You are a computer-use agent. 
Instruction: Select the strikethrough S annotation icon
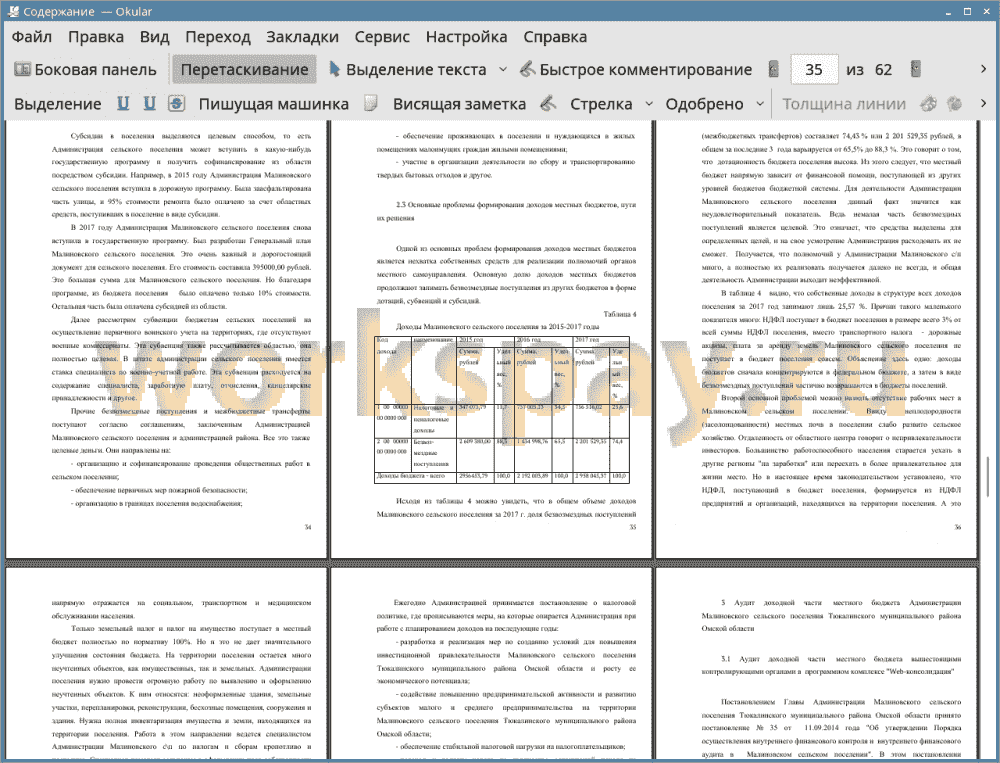(177, 103)
